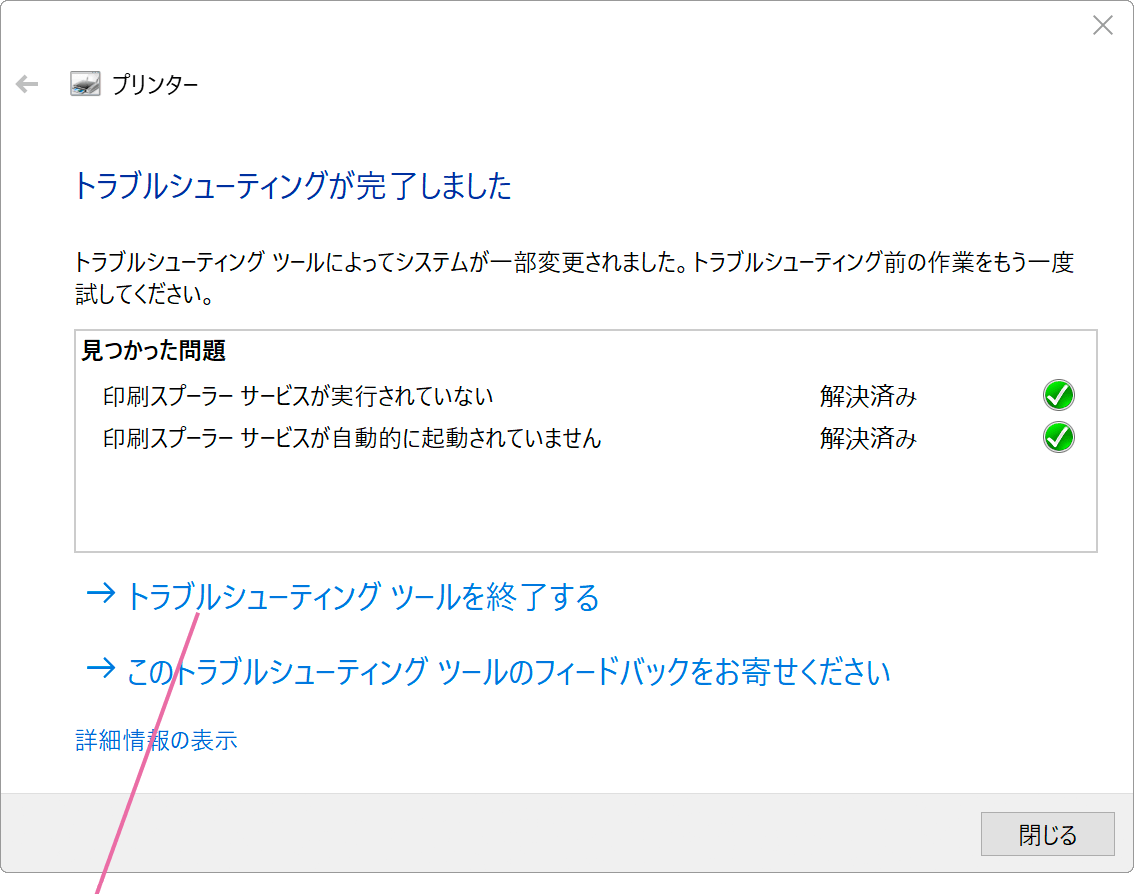Screen dimensions: 1134x894
Task: Click green checkmark for 自動的に起動されていません
Action: click(x=1058, y=438)
